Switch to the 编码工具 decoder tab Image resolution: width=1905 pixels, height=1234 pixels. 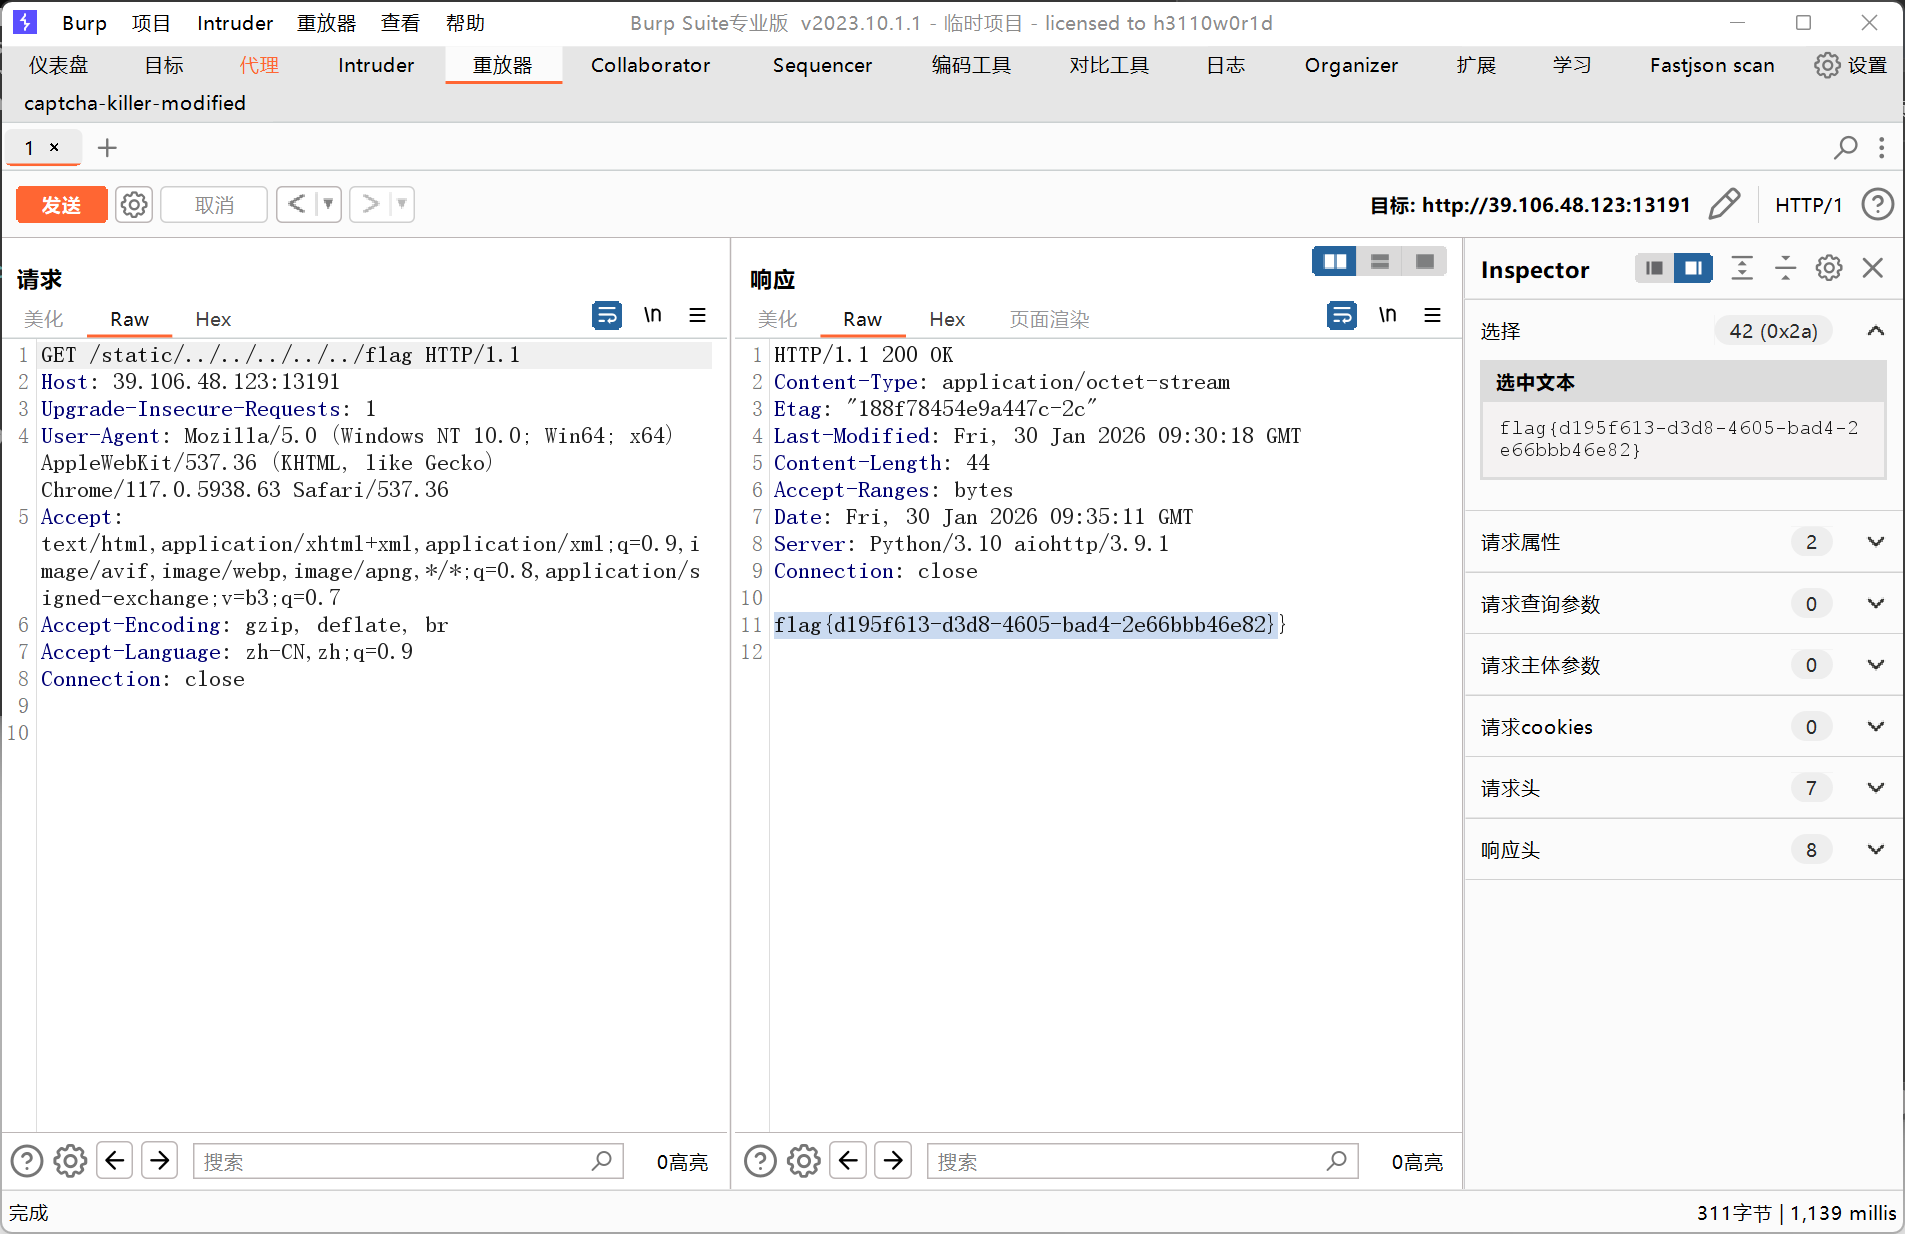tap(971, 65)
